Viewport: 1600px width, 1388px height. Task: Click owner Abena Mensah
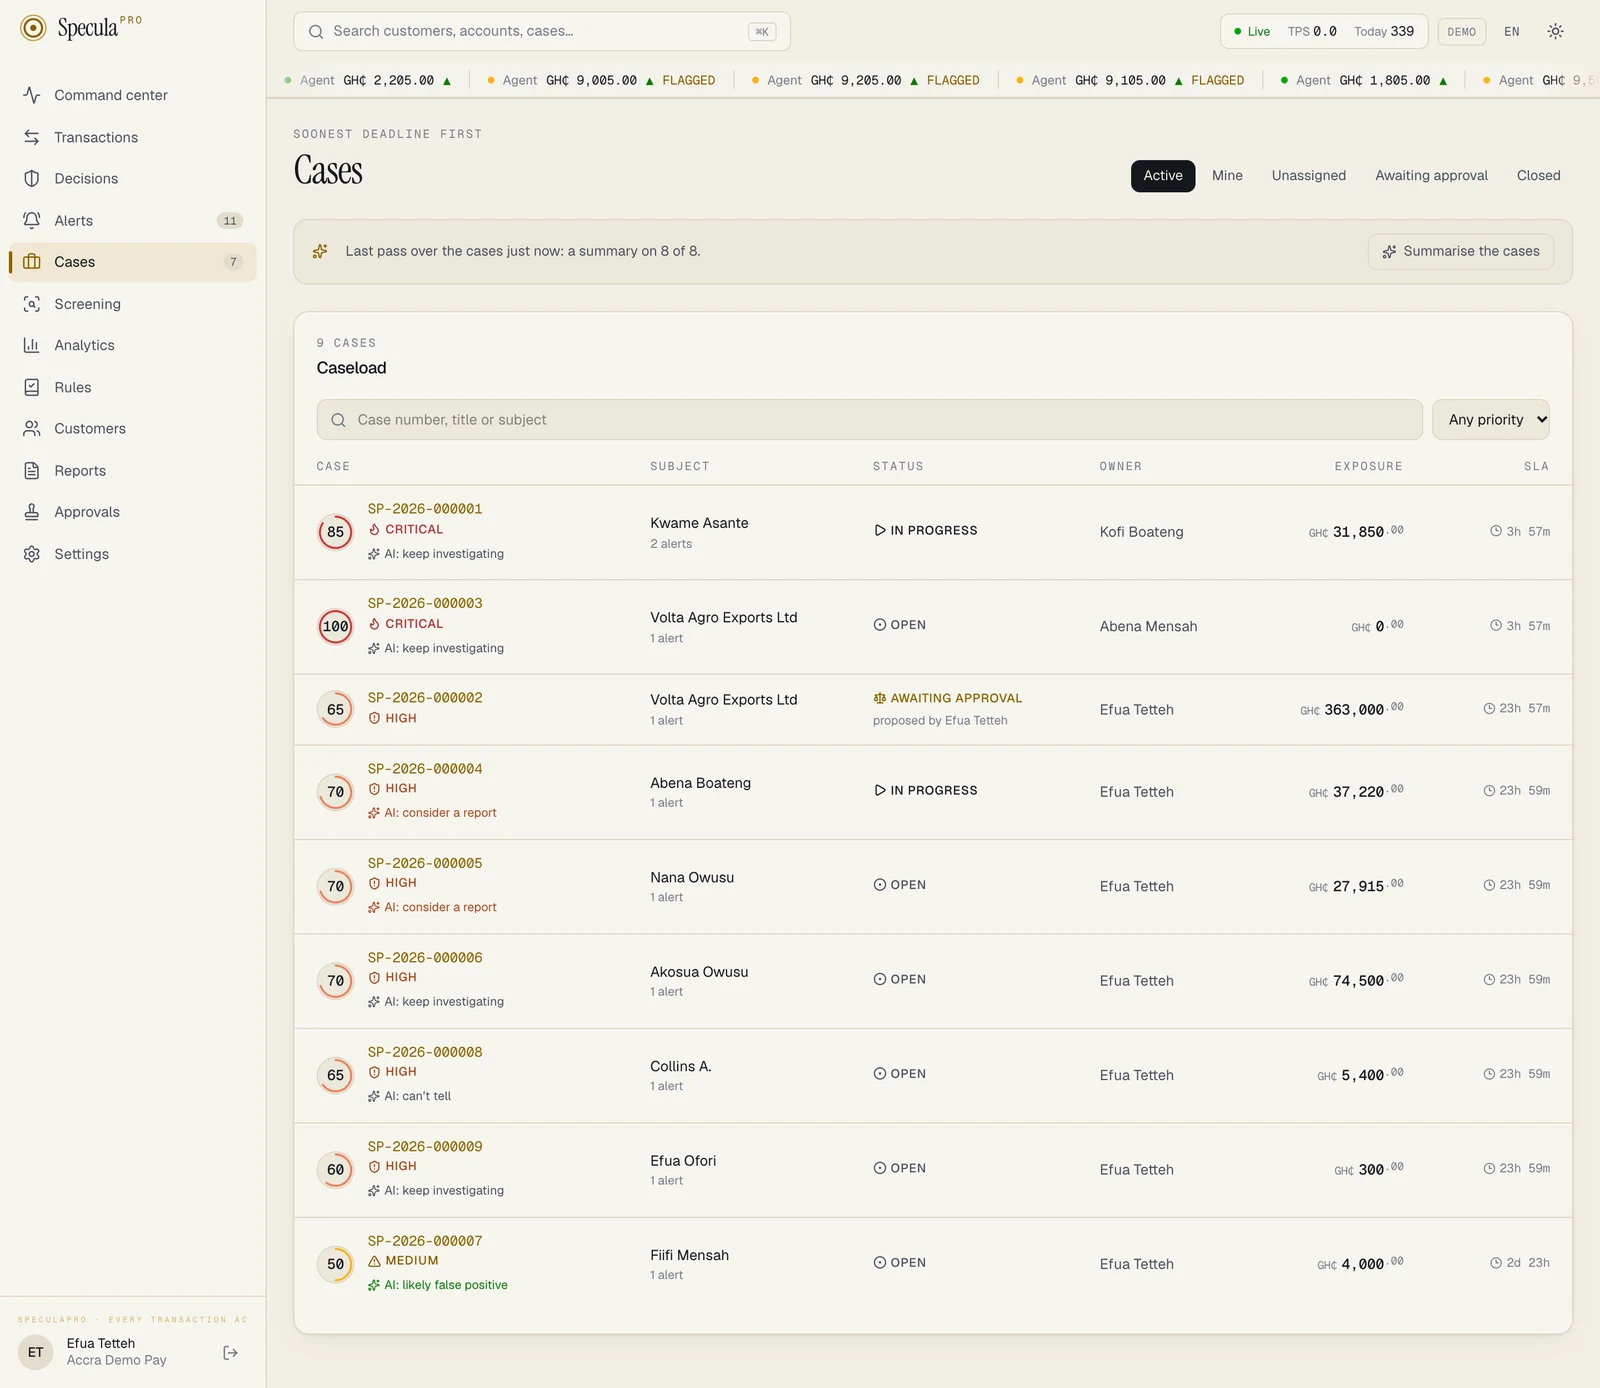click(1148, 627)
